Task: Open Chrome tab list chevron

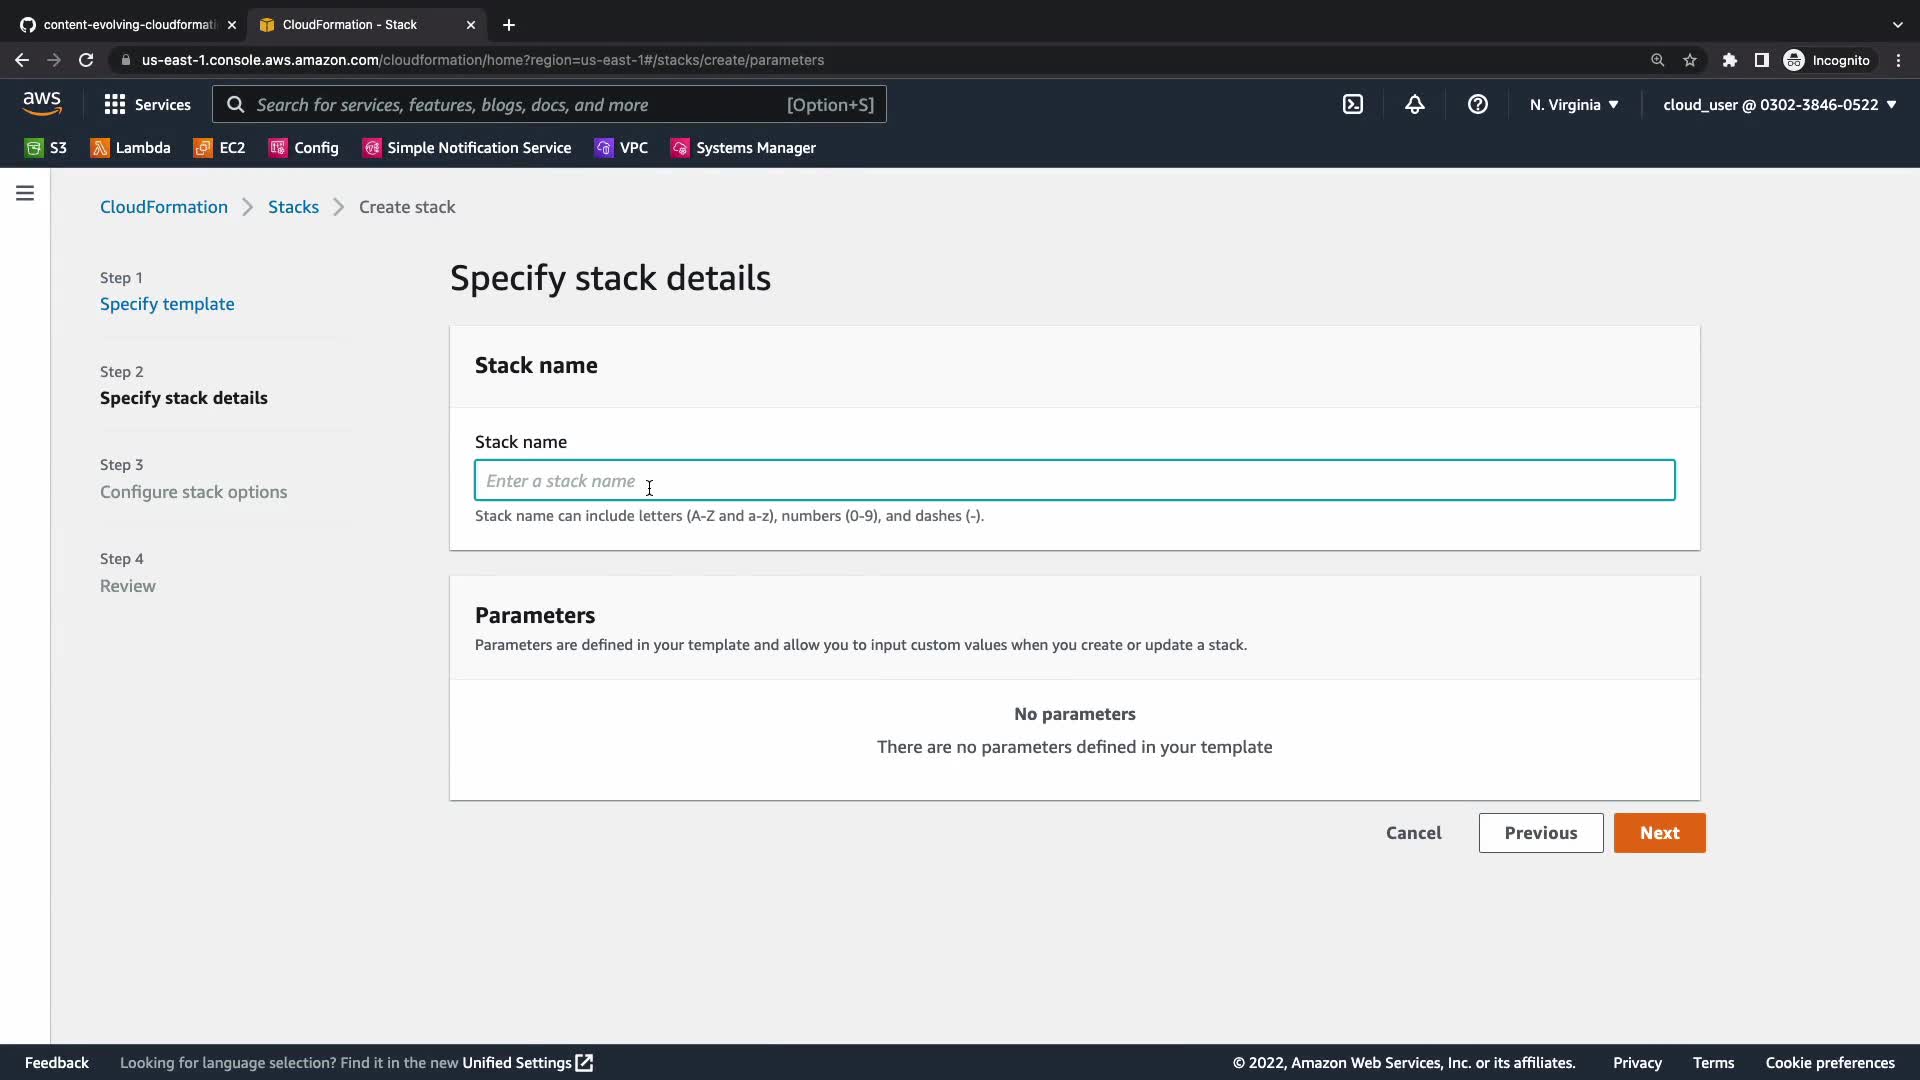Action: tap(1897, 24)
